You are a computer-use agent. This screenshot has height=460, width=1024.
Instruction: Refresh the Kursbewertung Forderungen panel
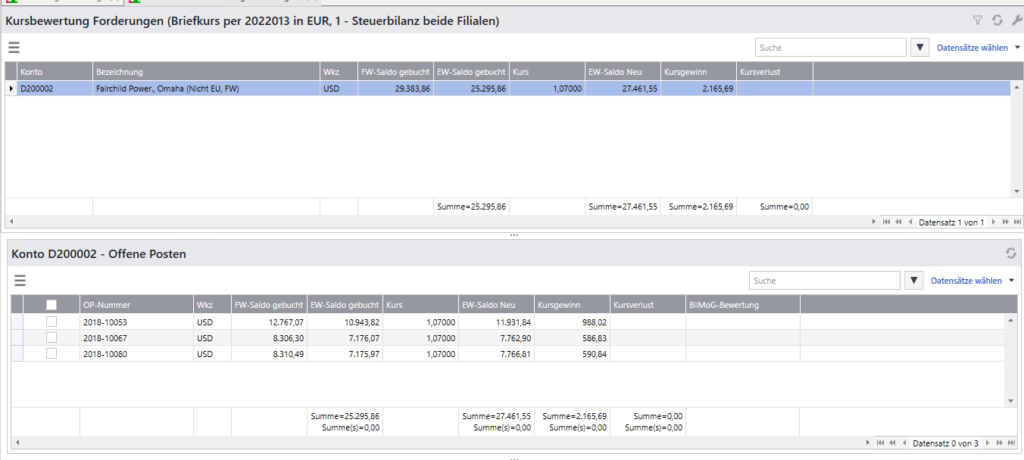pos(997,20)
